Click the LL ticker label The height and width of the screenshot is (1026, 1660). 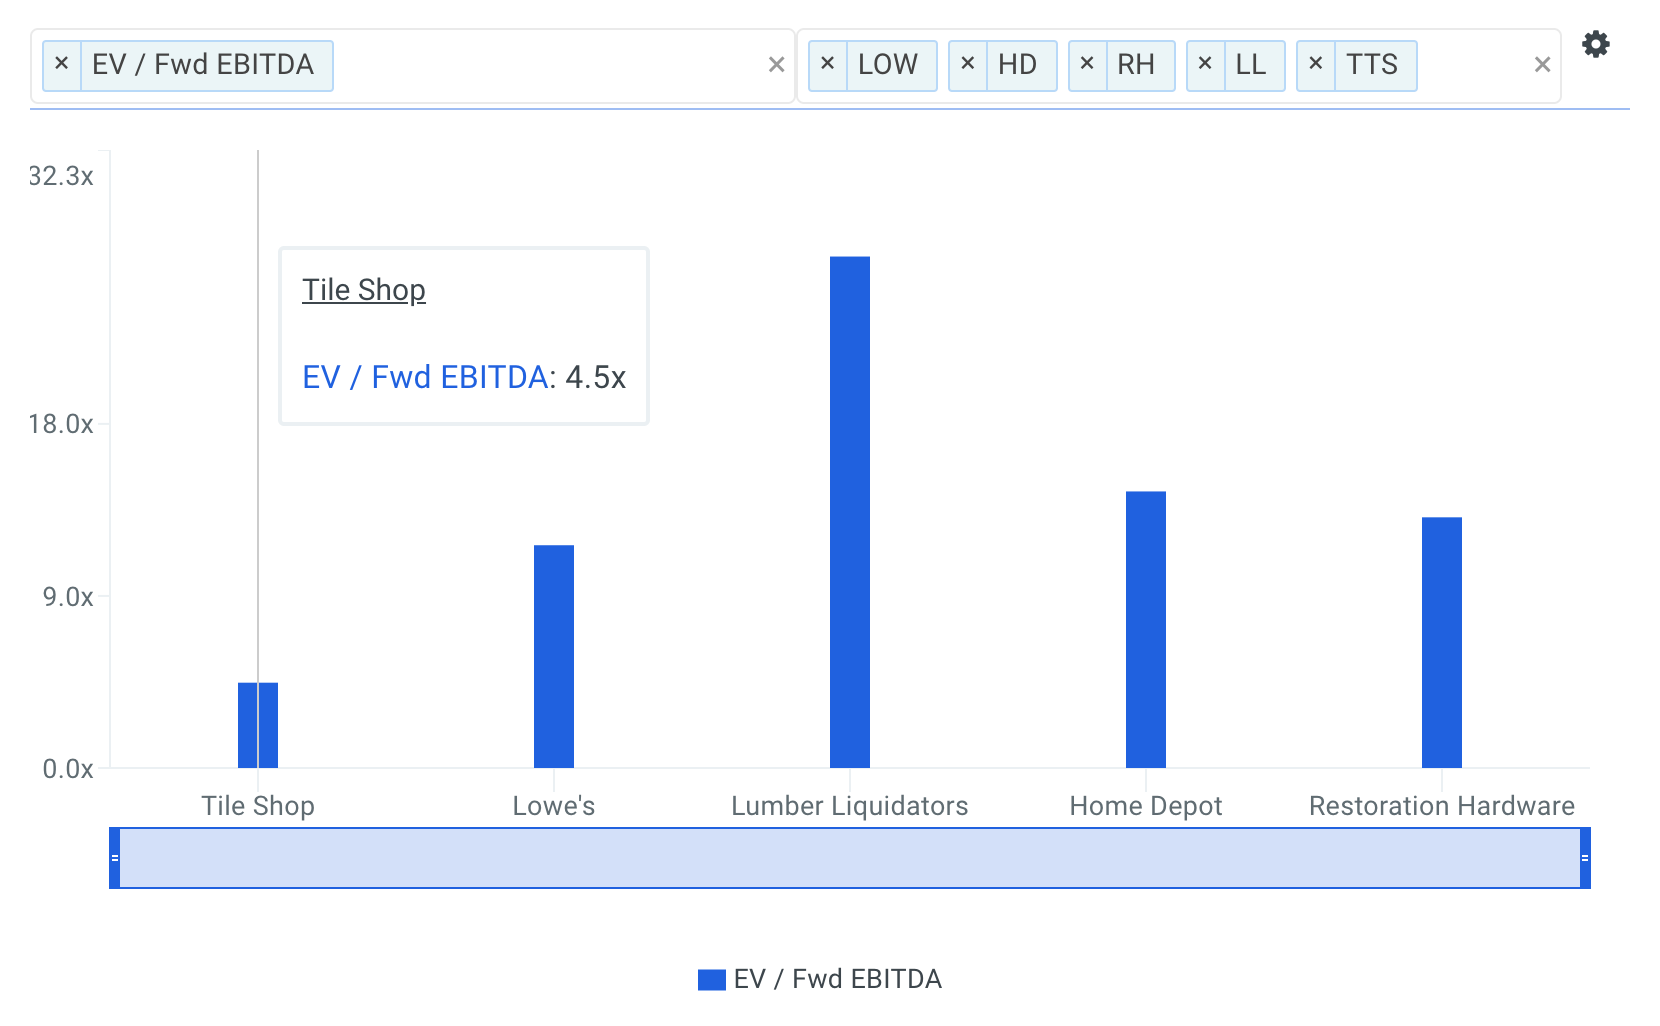pos(1251,65)
